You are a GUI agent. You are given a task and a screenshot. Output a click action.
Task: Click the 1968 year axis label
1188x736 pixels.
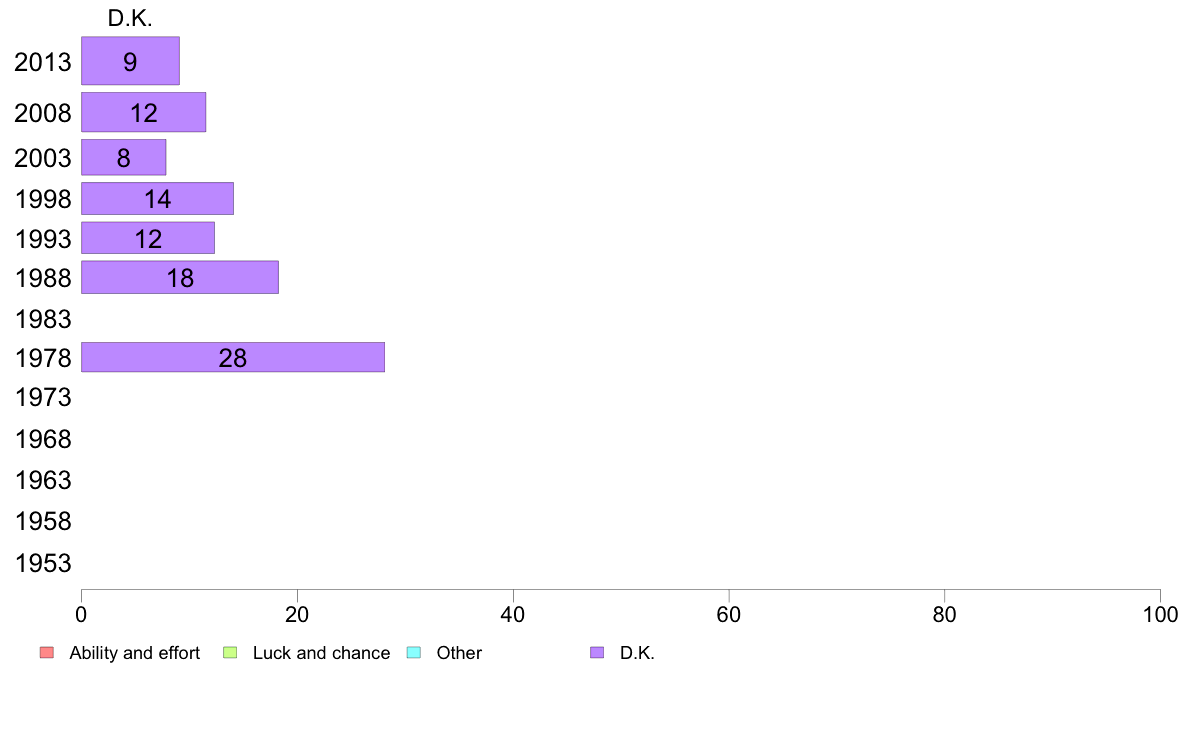click(x=43, y=439)
